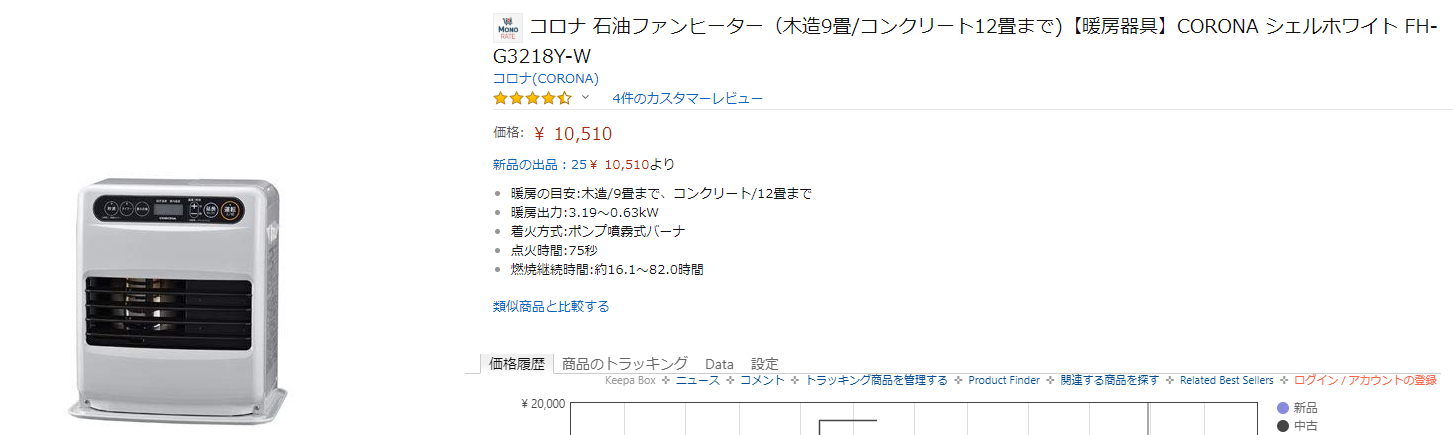Open Related Best Sellers link
The width and height of the screenshot is (1453, 435).
pyautogui.click(x=1226, y=380)
